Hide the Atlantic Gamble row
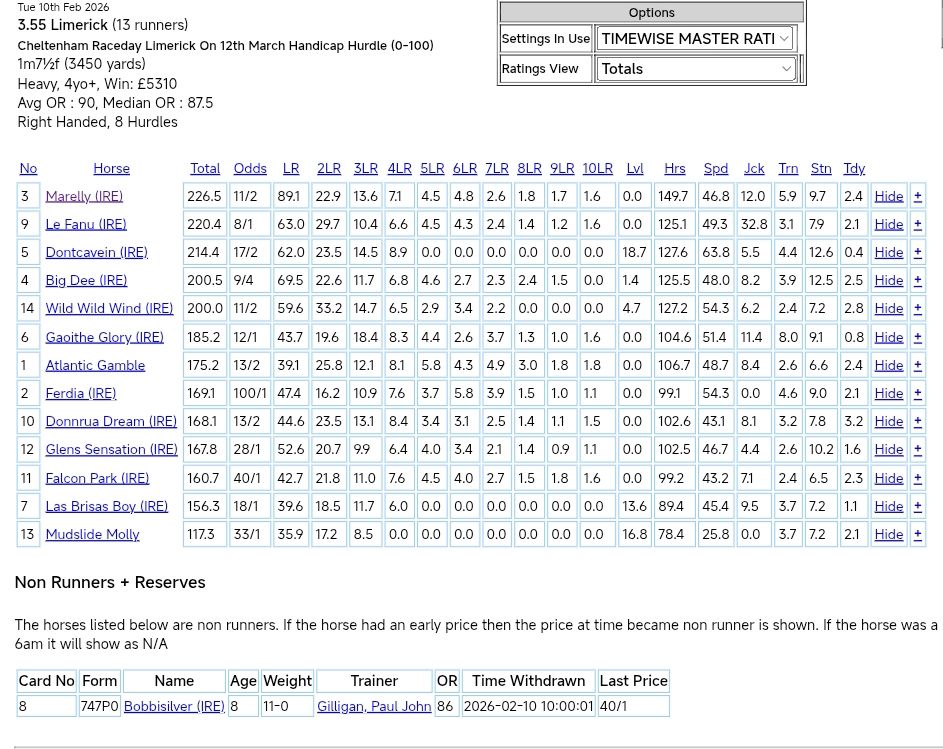 [x=888, y=365]
